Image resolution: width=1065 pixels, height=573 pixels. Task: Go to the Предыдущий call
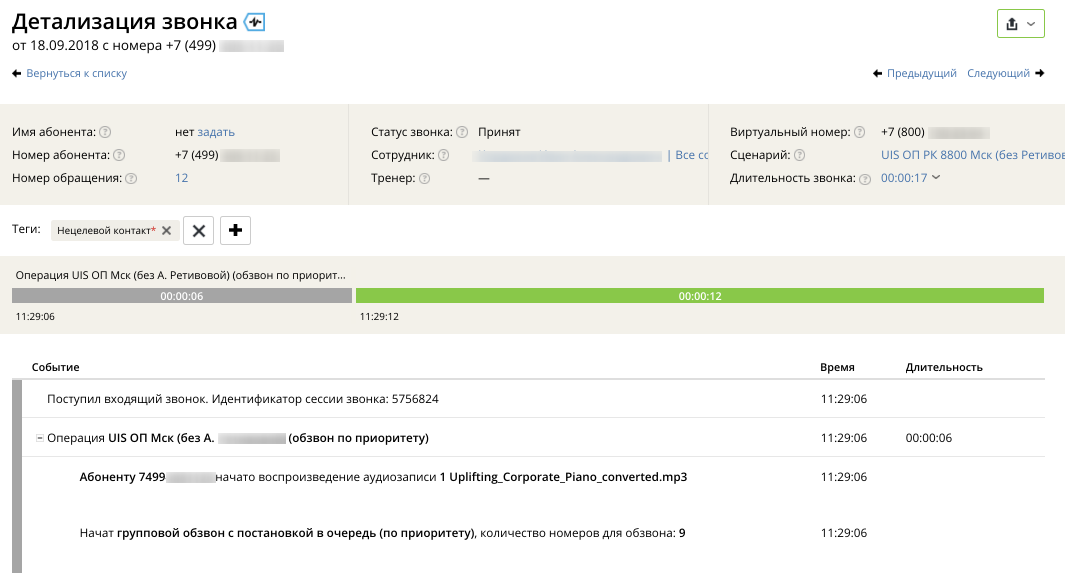tap(915, 73)
